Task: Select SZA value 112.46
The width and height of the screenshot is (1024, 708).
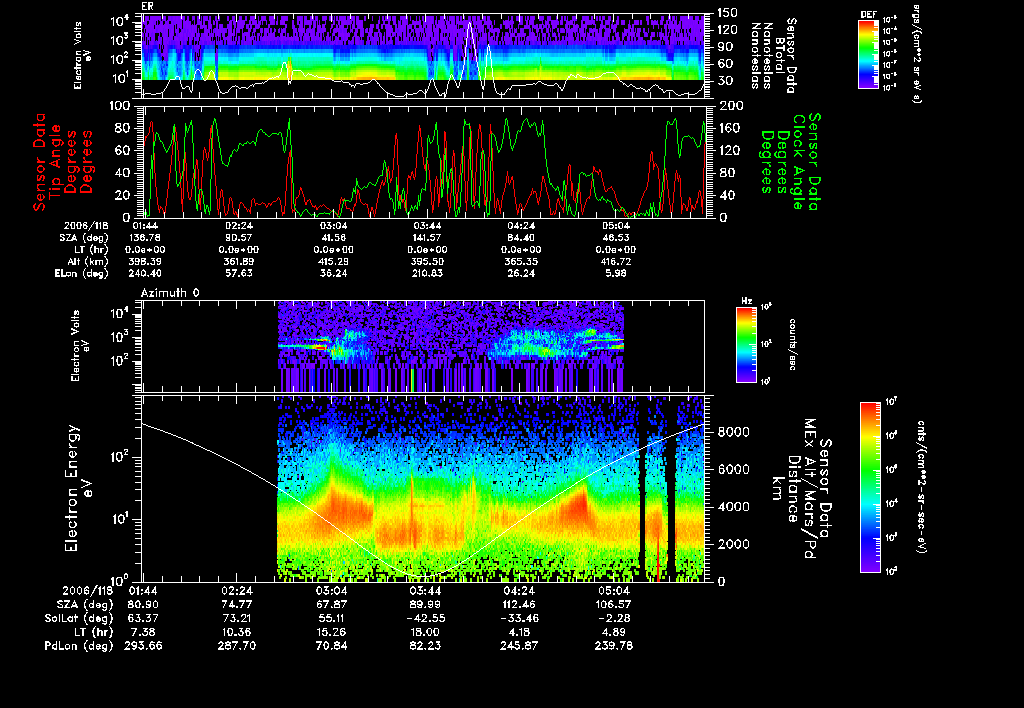Action: coord(520,604)
